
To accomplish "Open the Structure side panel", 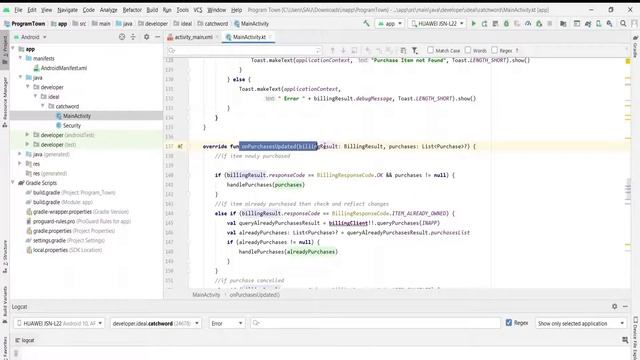I will pos(4,256).
